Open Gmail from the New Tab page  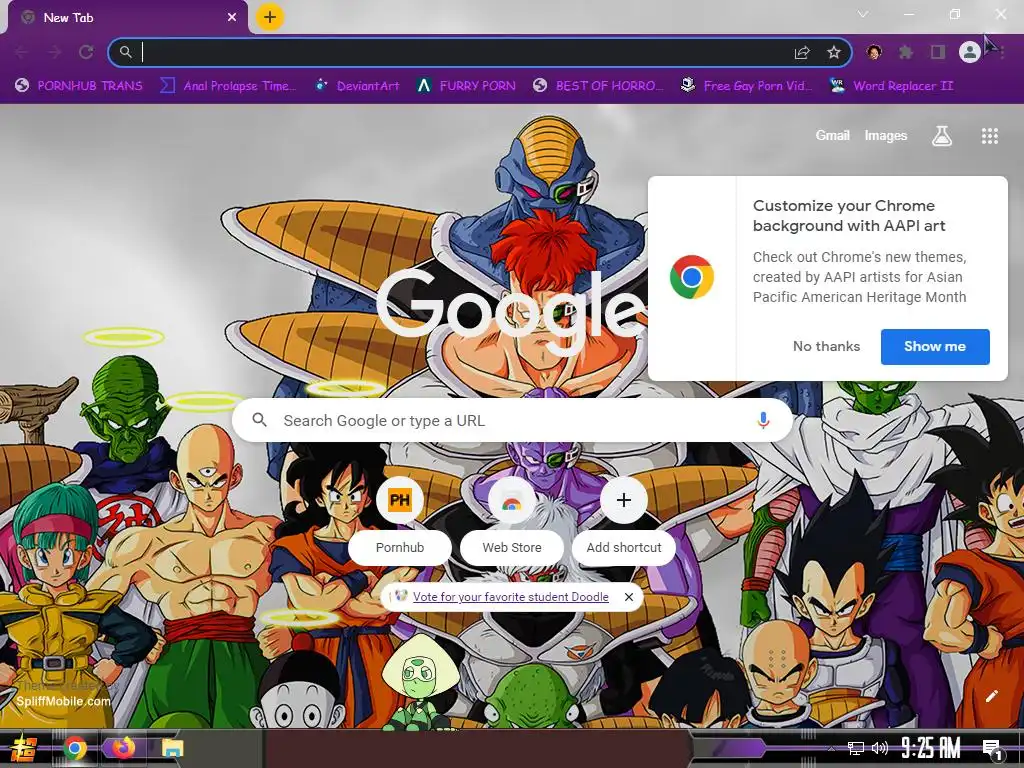click(832, 136)
